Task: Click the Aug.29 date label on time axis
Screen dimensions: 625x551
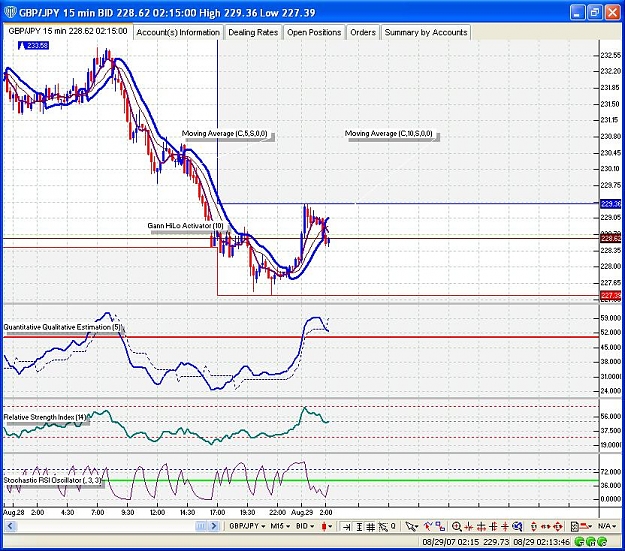Action: coord(302,512)
